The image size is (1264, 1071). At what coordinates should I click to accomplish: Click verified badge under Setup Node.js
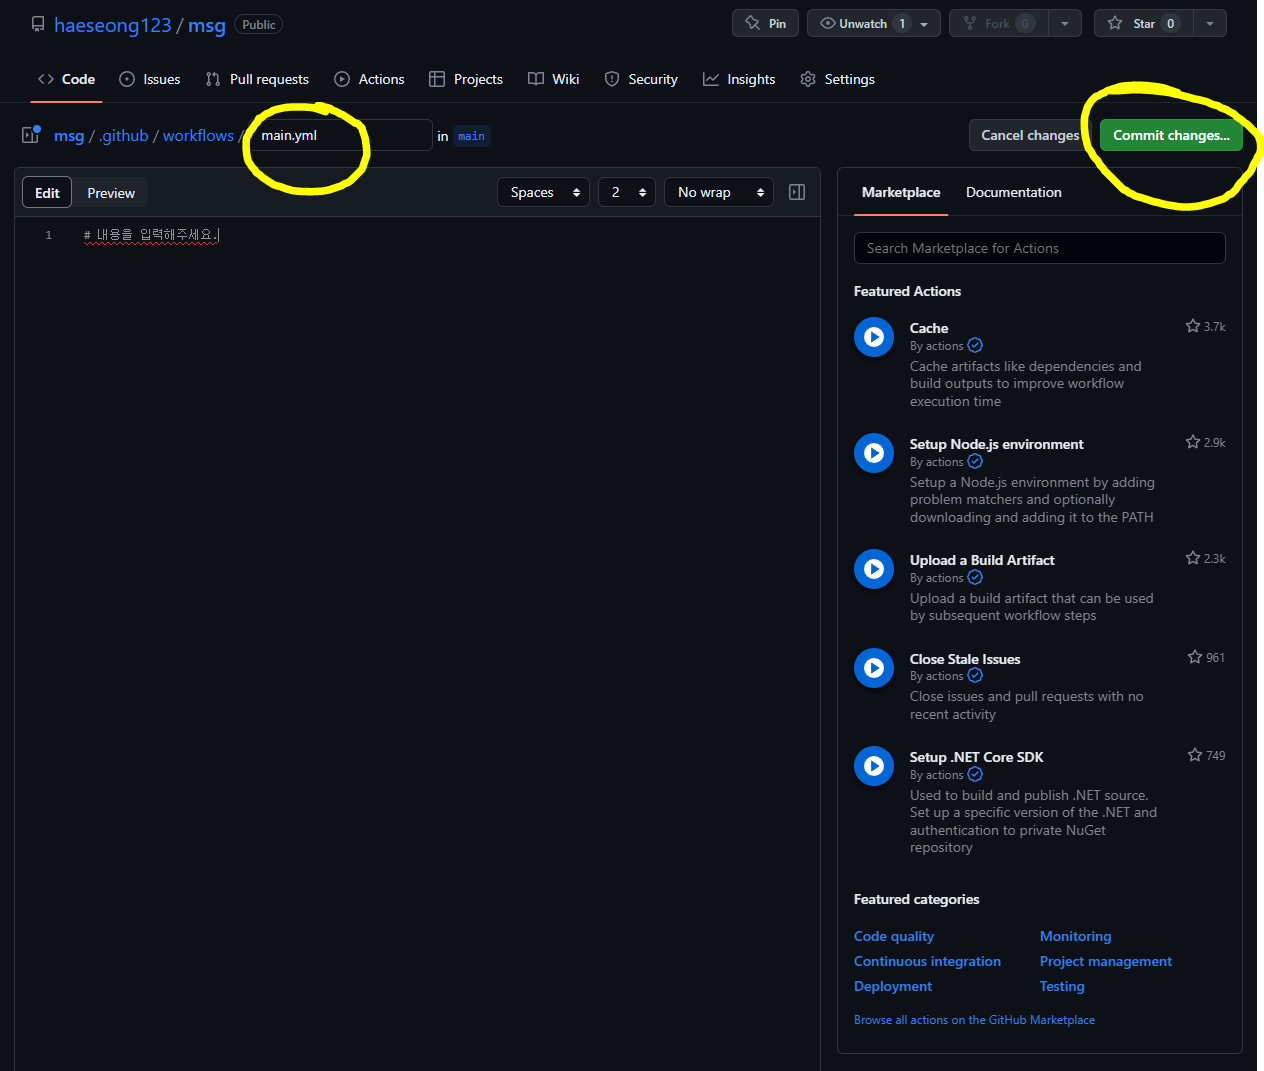coord(975,462)
